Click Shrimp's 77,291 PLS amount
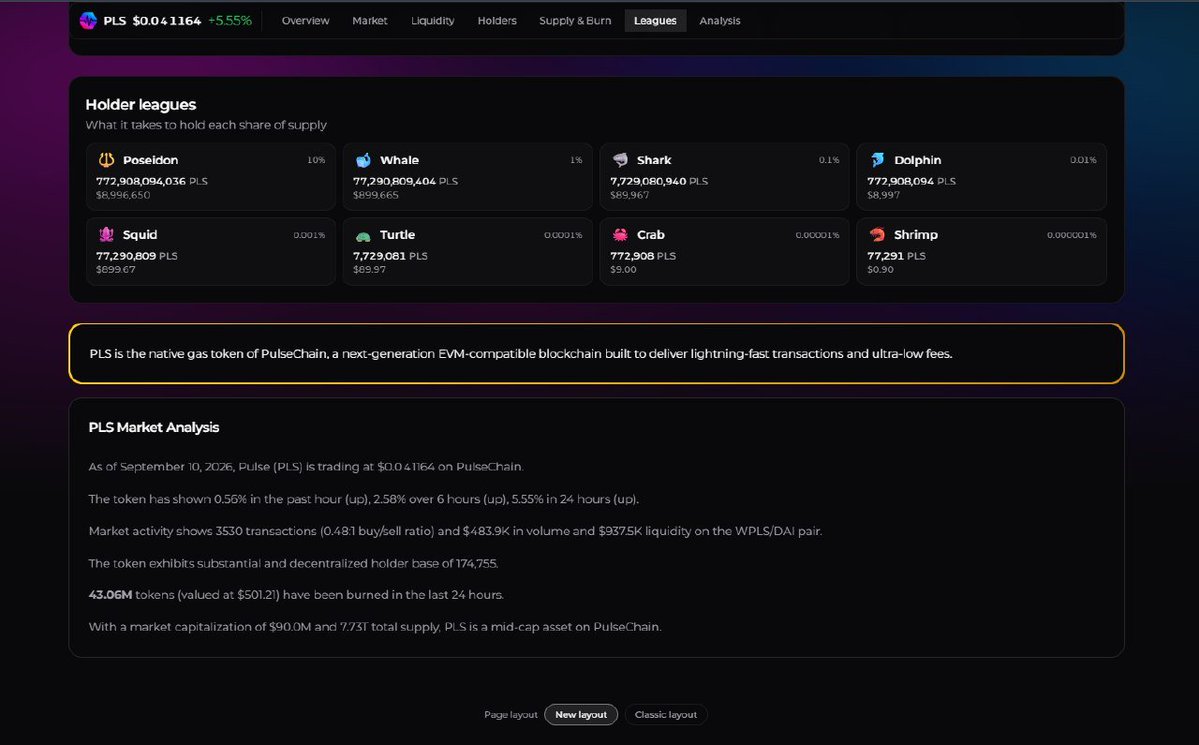The height and width of the screenshot is (745, 1199). point(896,256)
